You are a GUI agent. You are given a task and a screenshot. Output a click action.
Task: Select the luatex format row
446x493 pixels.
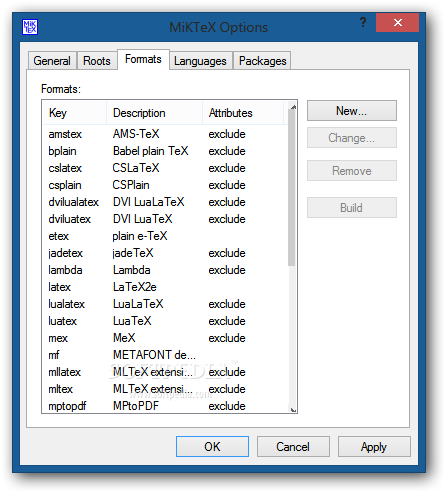click(165, 321)
